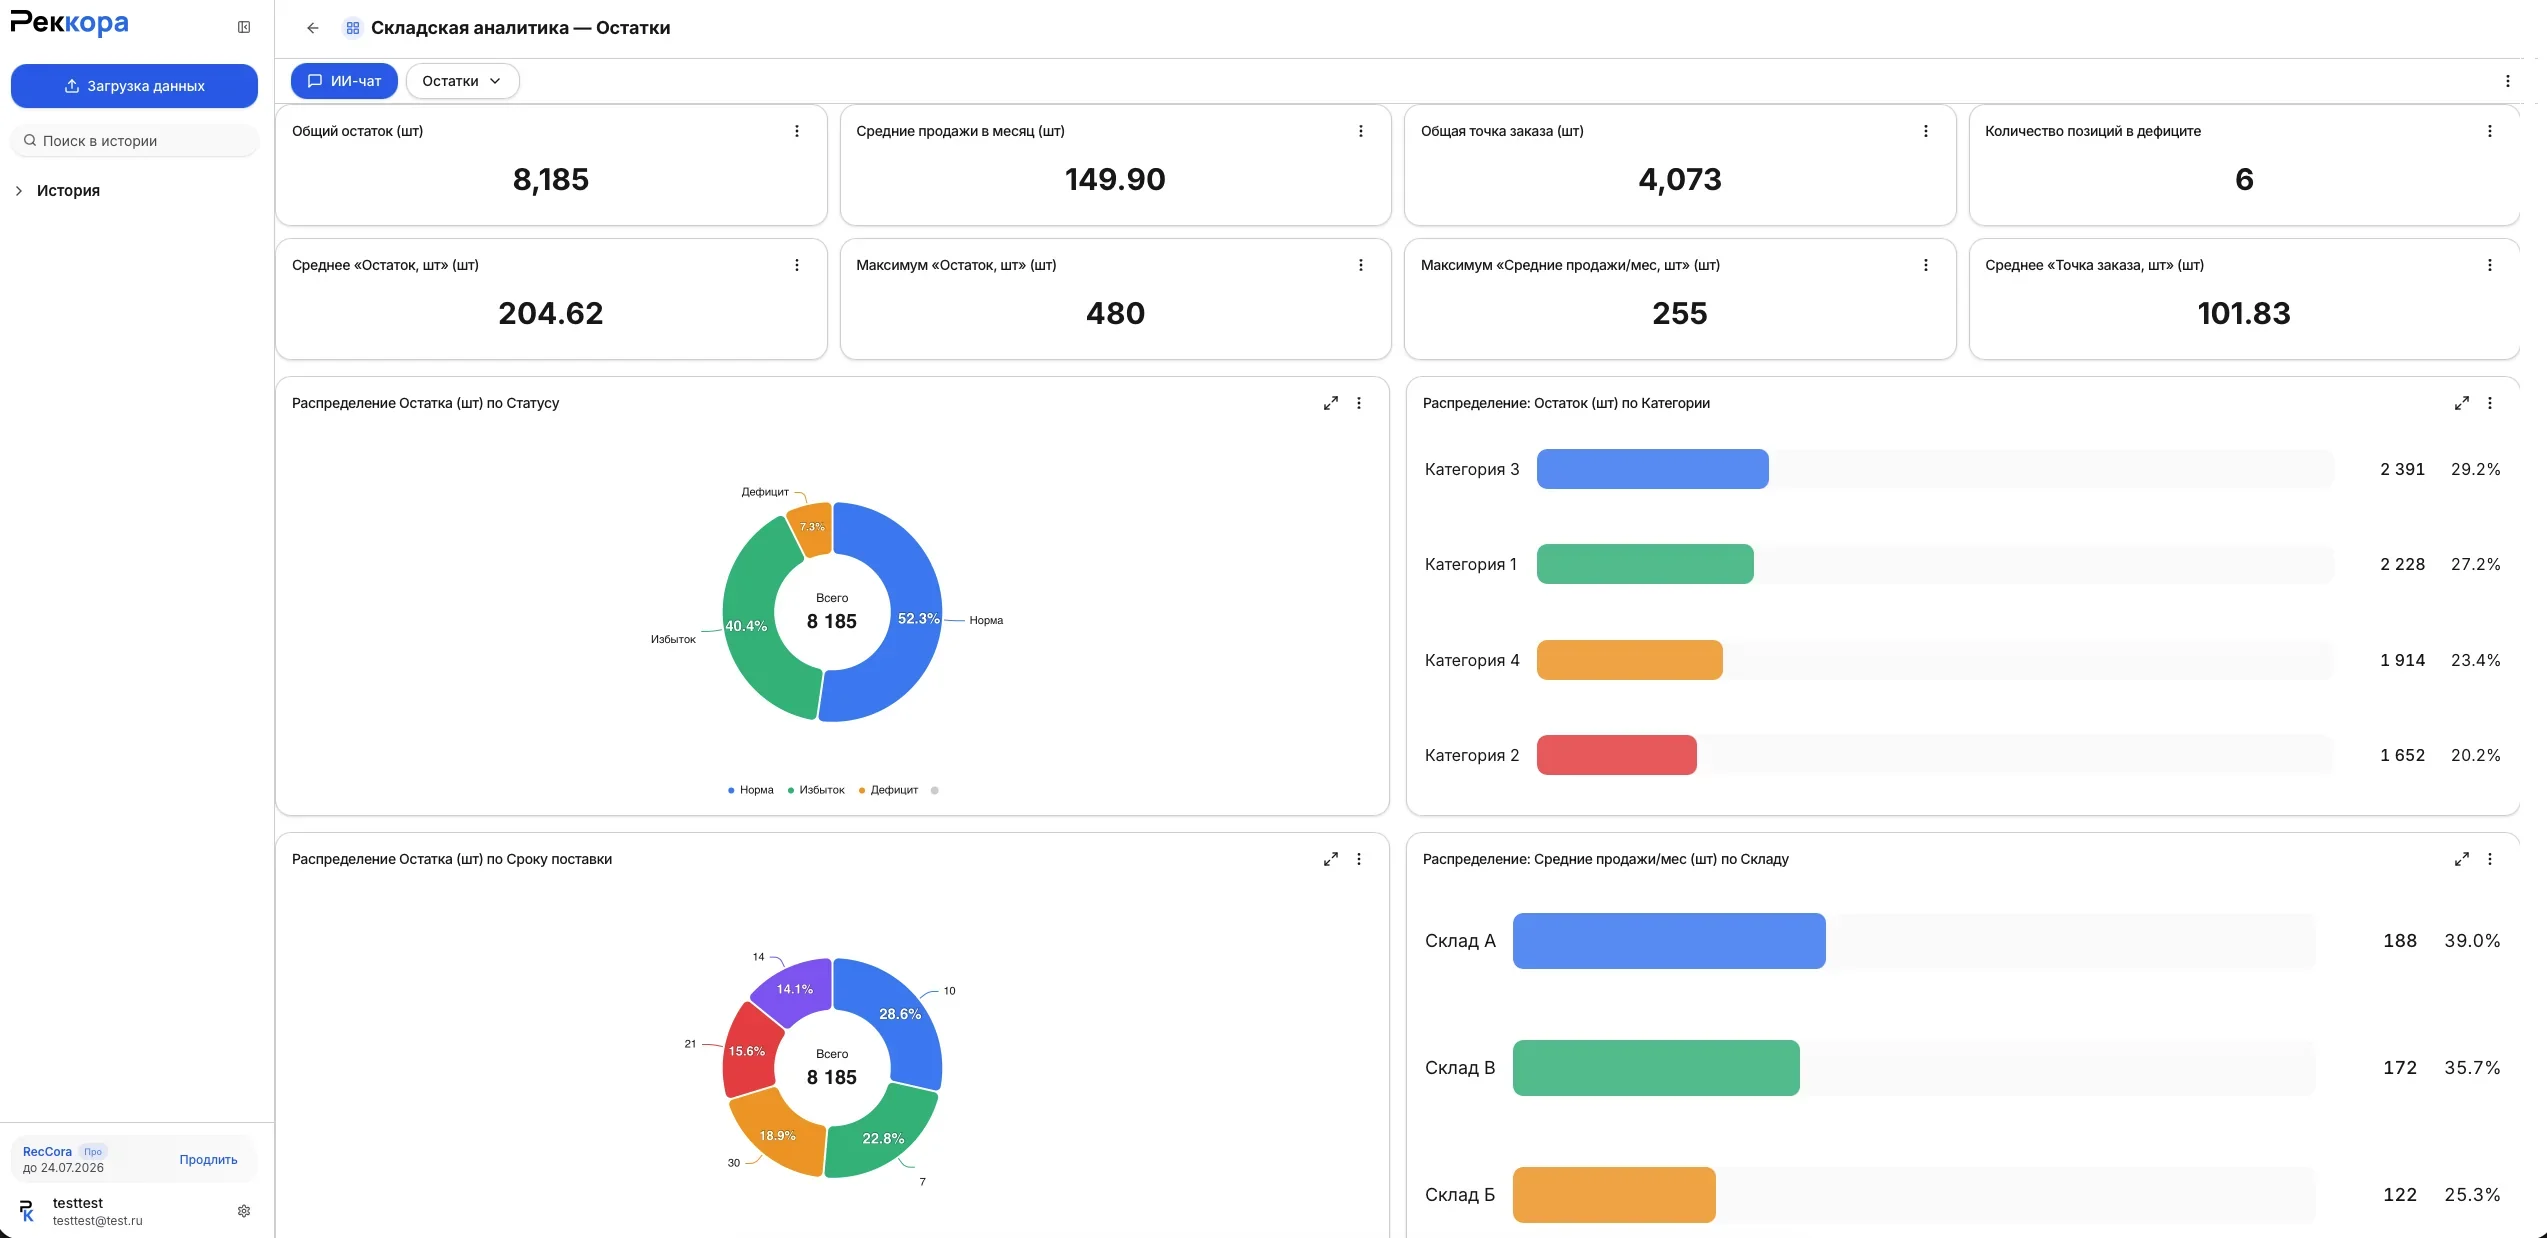Open menu on Среднее «Точка заказа» card
The width and height of the screenshot is (2547, 1238).
point(2490,265)
